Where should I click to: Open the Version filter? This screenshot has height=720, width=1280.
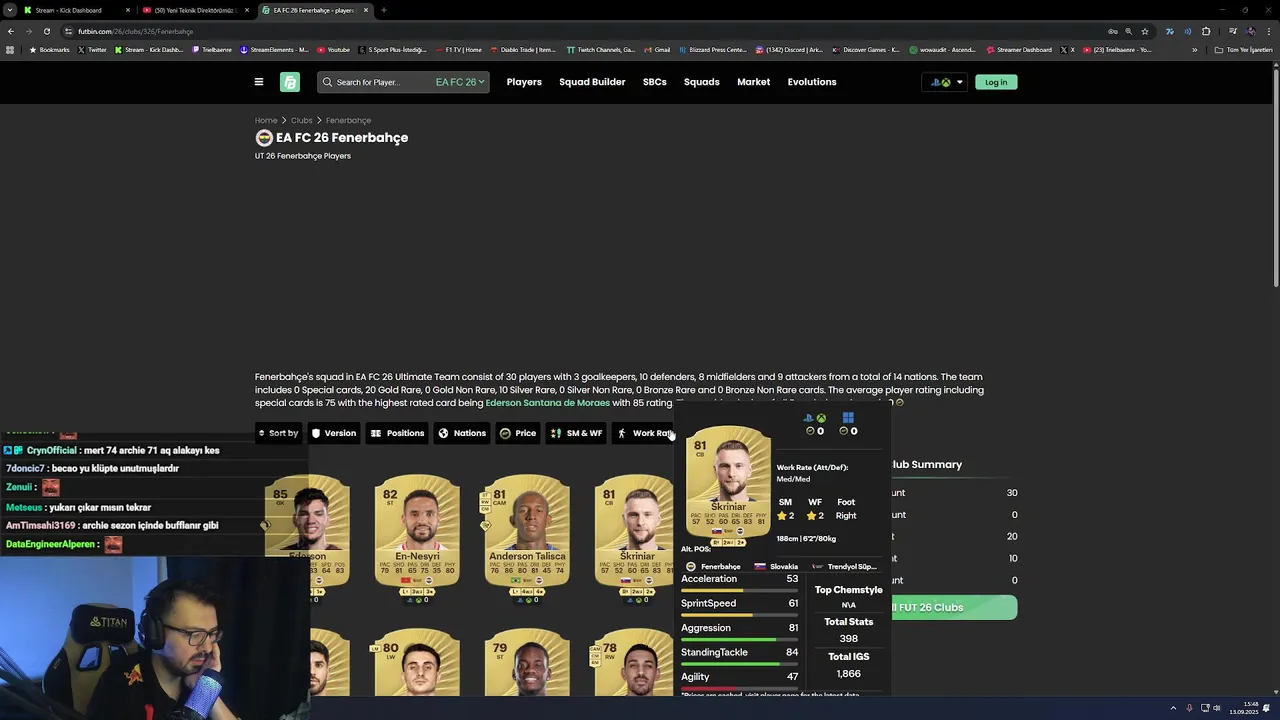[334, 433]
